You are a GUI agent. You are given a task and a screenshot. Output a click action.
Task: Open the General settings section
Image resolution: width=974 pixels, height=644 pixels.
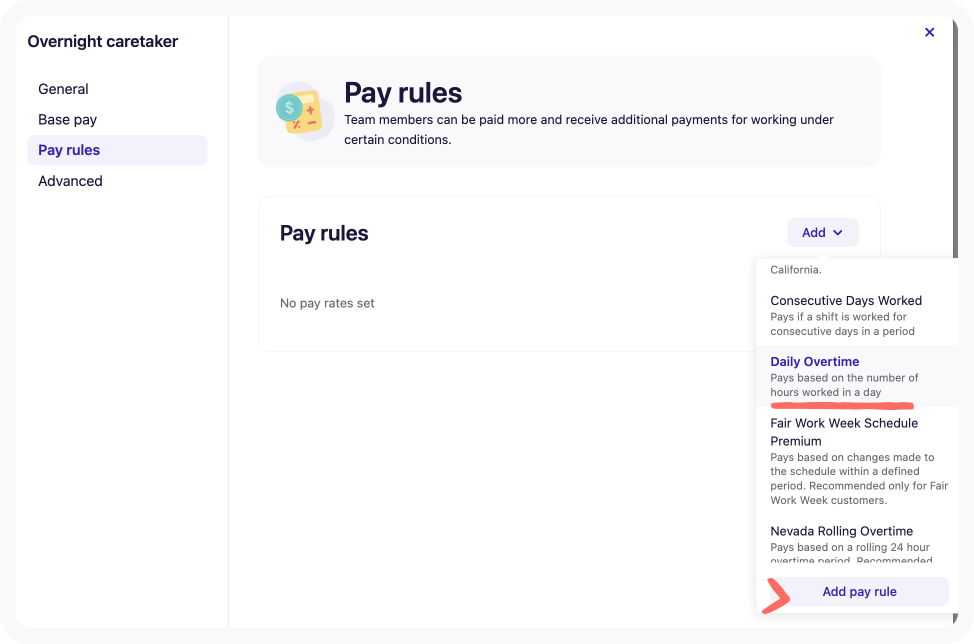[63, 89]
